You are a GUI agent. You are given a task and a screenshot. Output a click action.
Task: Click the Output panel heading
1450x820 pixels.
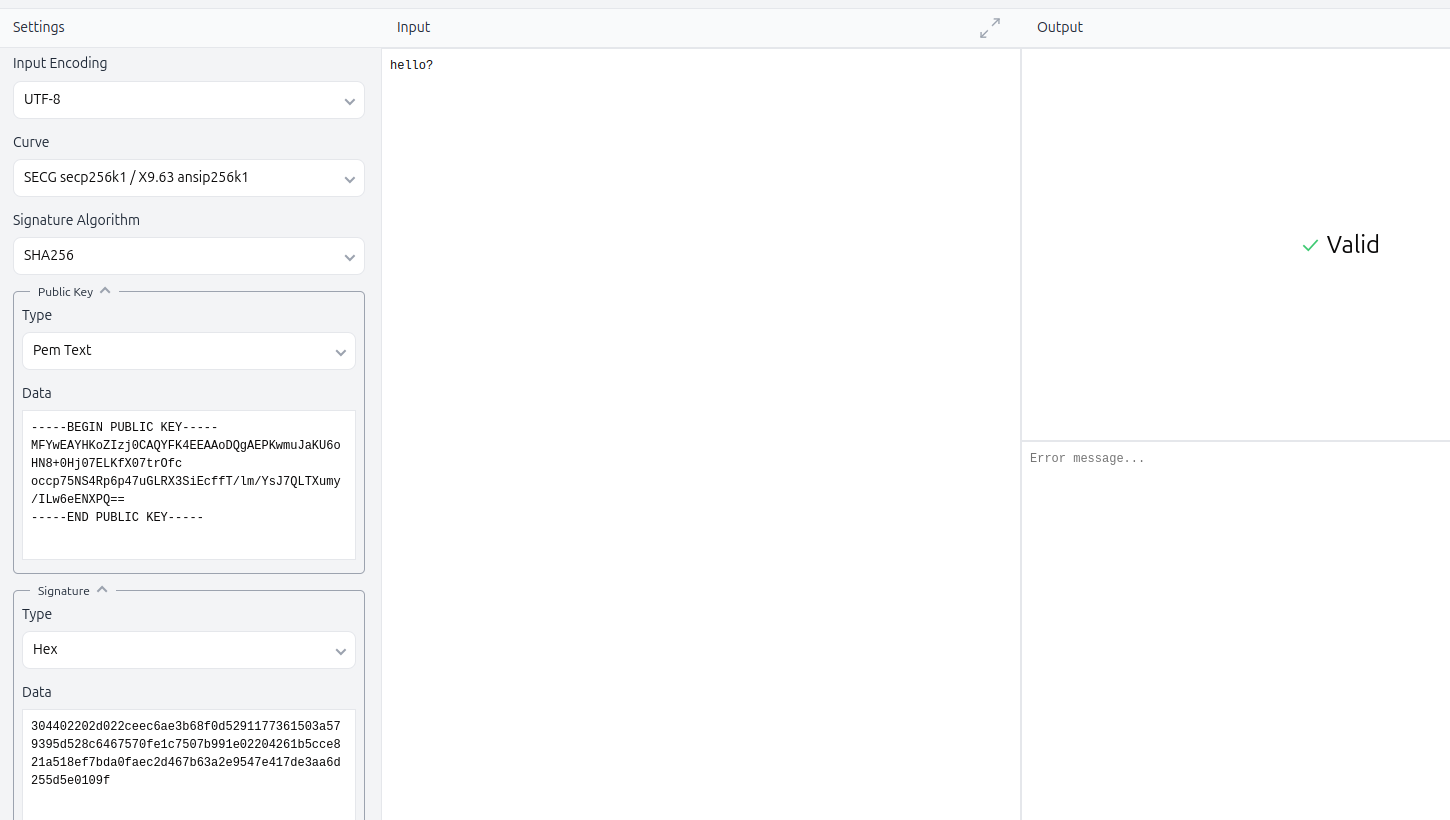1060,27
